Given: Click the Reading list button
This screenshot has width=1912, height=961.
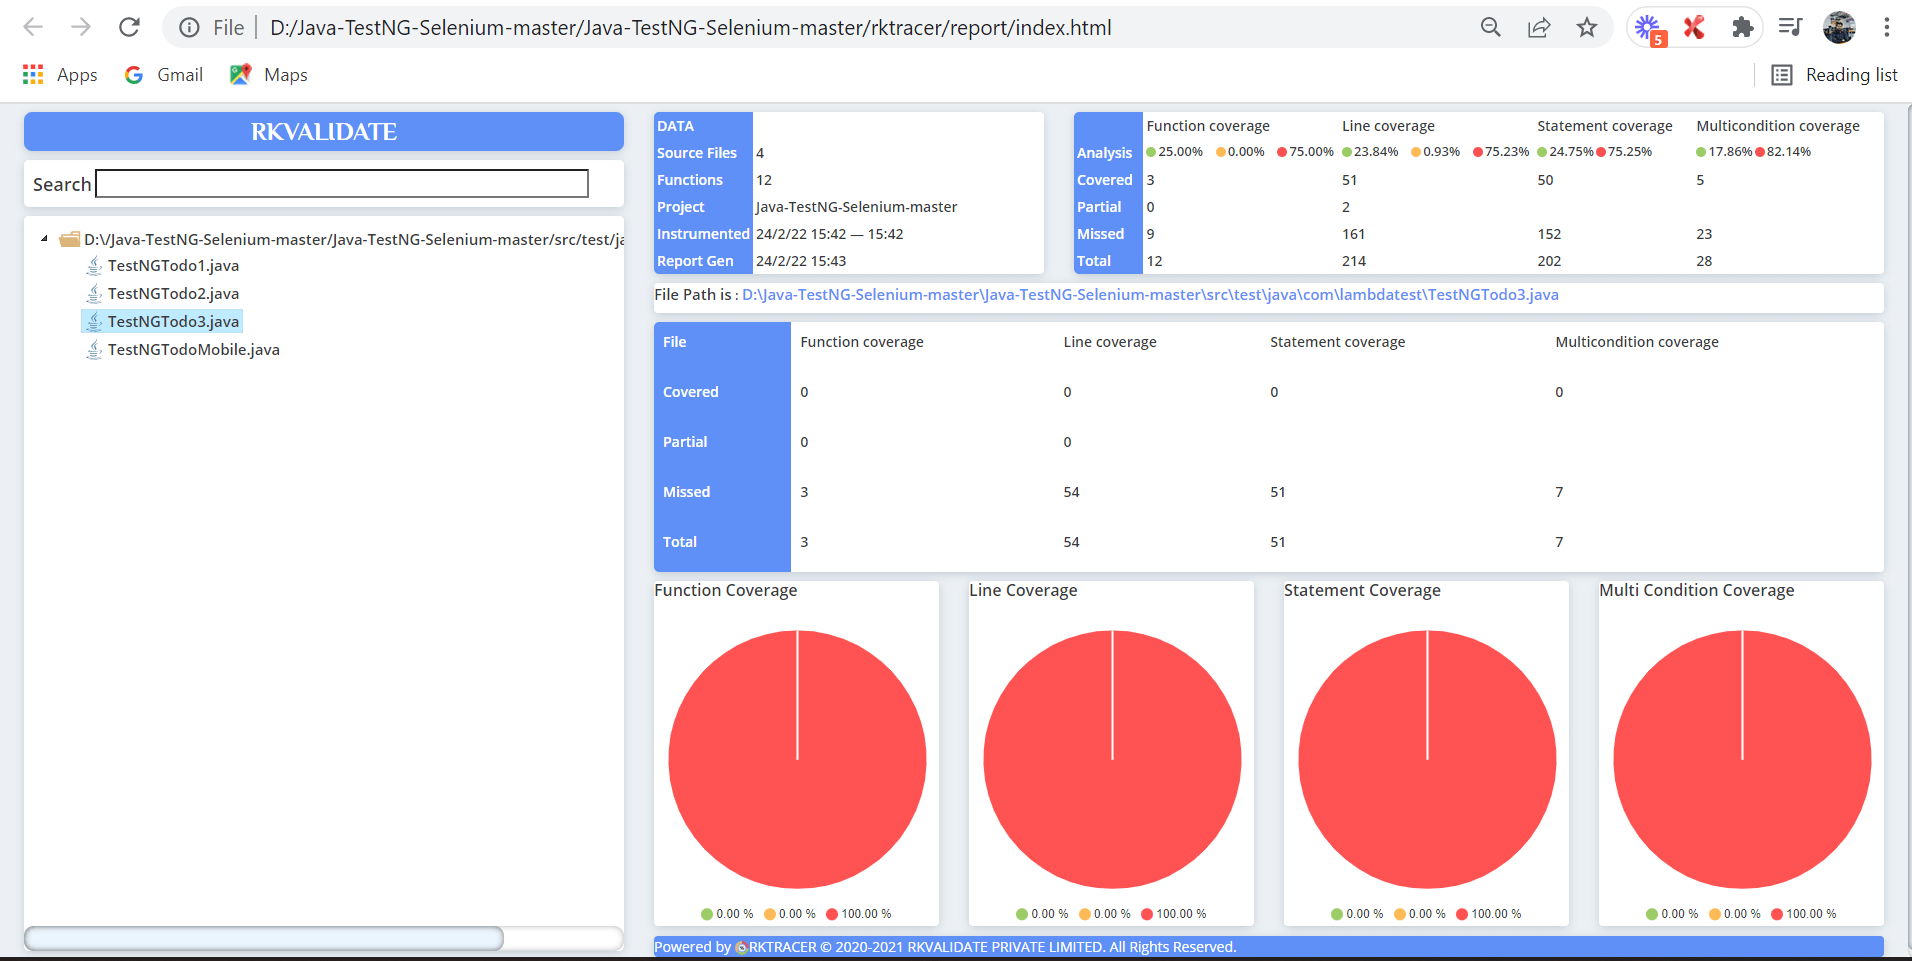Looking at the screenshot, I should (1835, 75).
